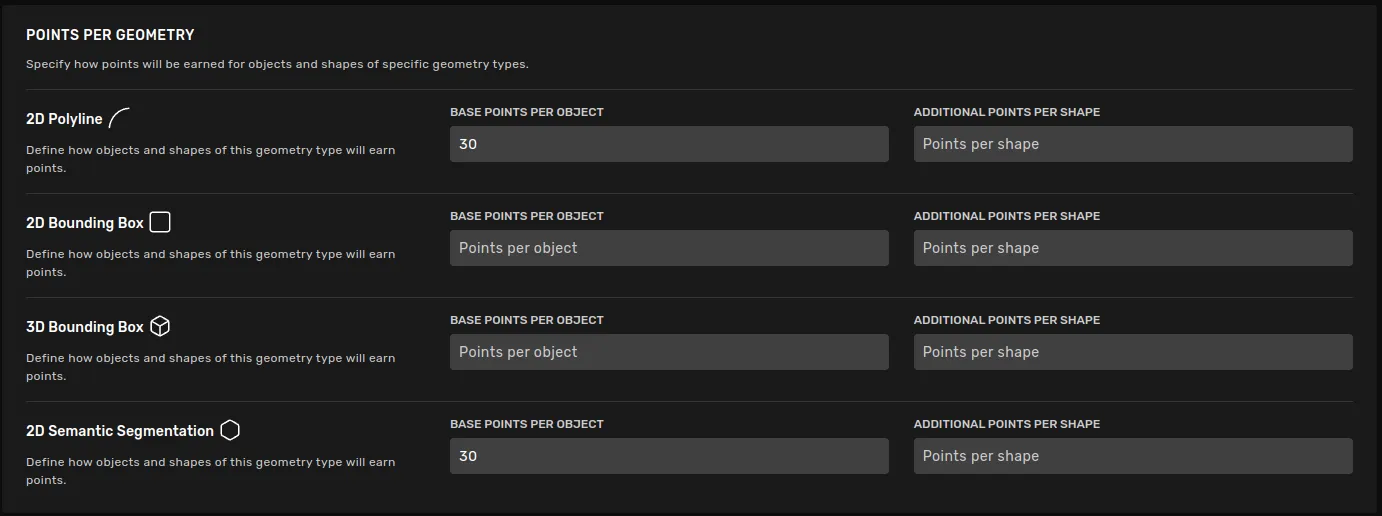The width and height of the screenshot is (1382, 516).
Task: Click the 3D Bounding Box label
Action: pos(85,327)
